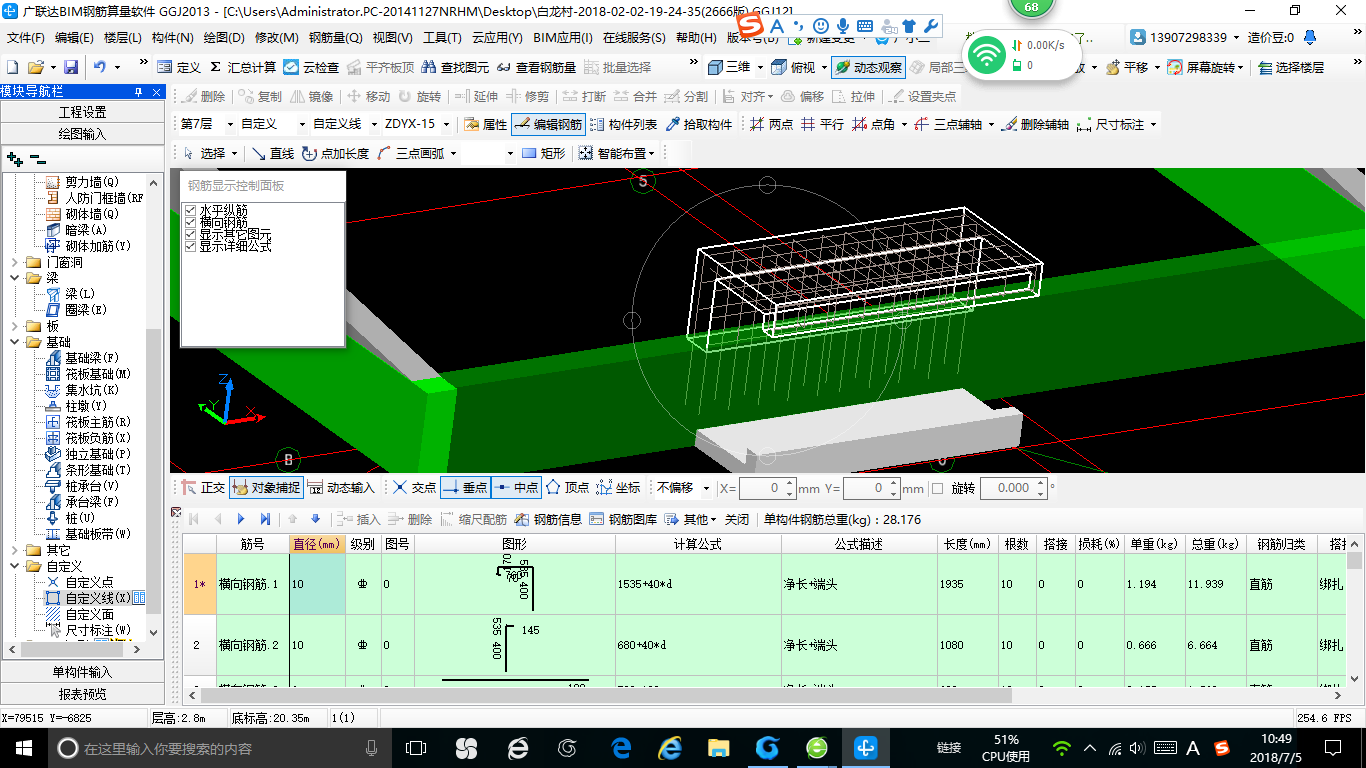1366x768 pixels.
Task: Open the BIM应用(I) menu
Action: (562, 38)
